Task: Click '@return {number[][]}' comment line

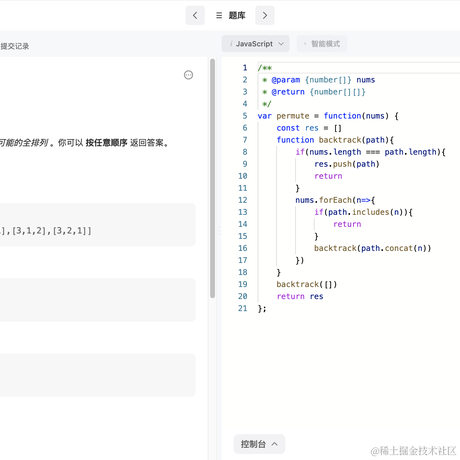Action: 314,92
